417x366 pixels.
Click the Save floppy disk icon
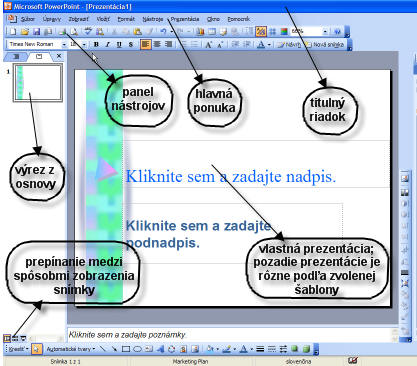coord(36,32)
